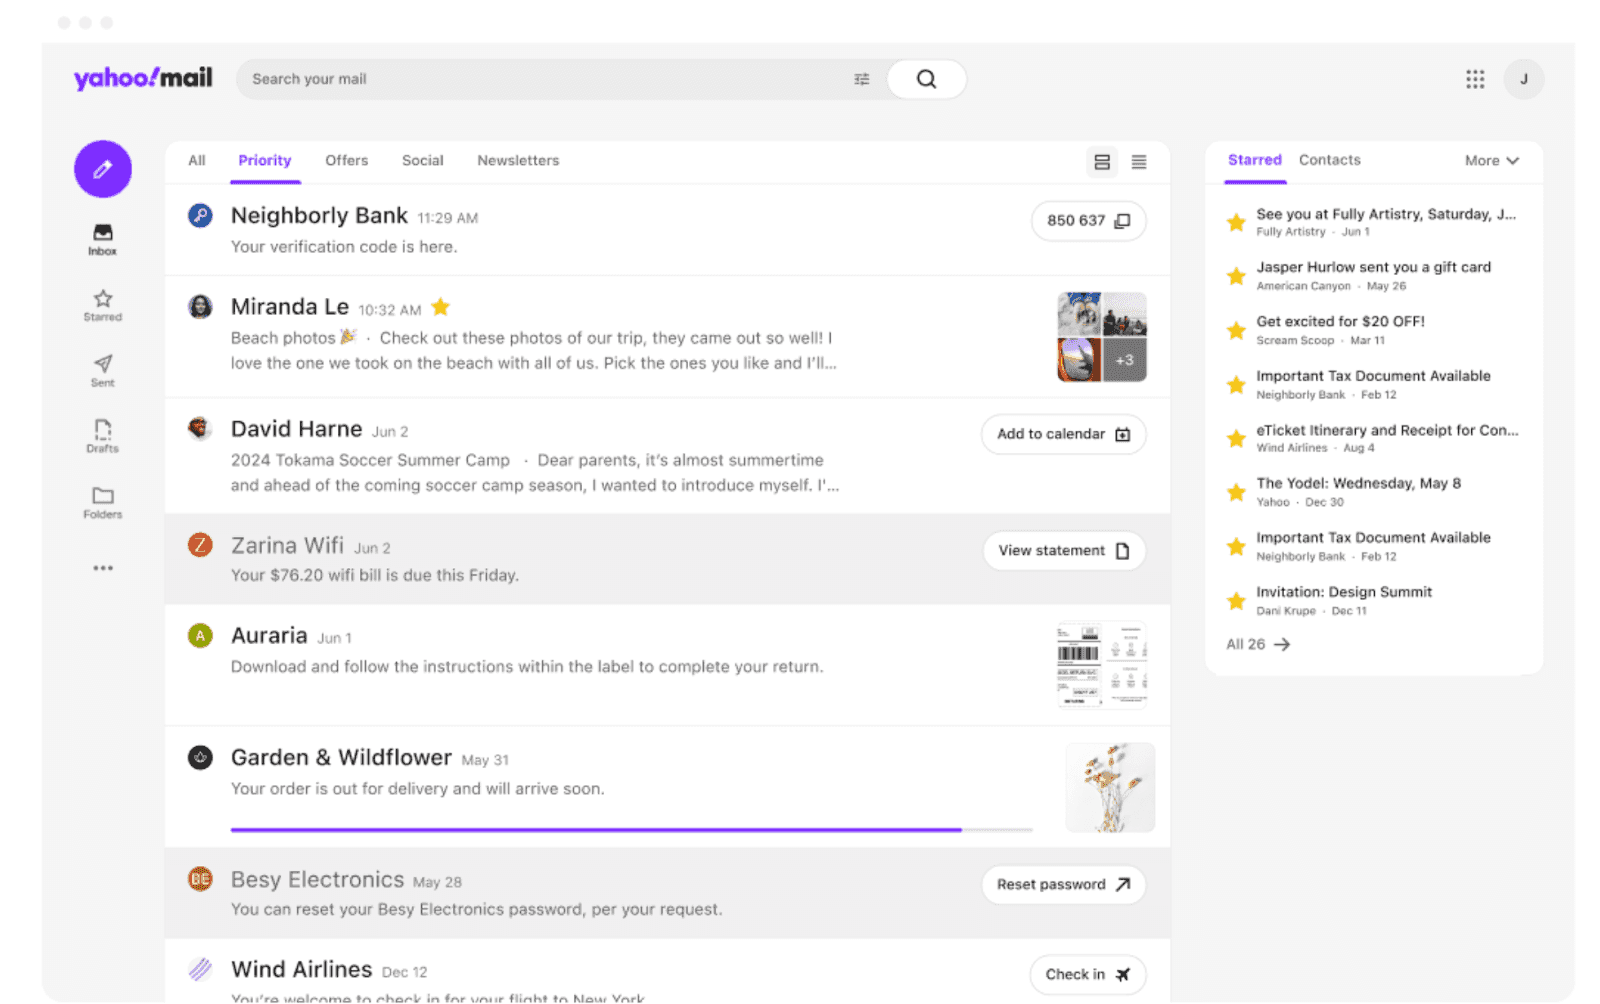Click Check in for Wind Airlines flight

[x=1087, y=974]
